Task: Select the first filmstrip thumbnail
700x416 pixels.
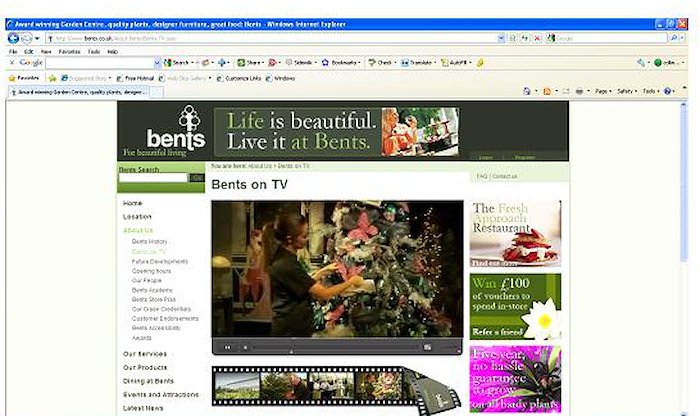Action: coord(237,386)
